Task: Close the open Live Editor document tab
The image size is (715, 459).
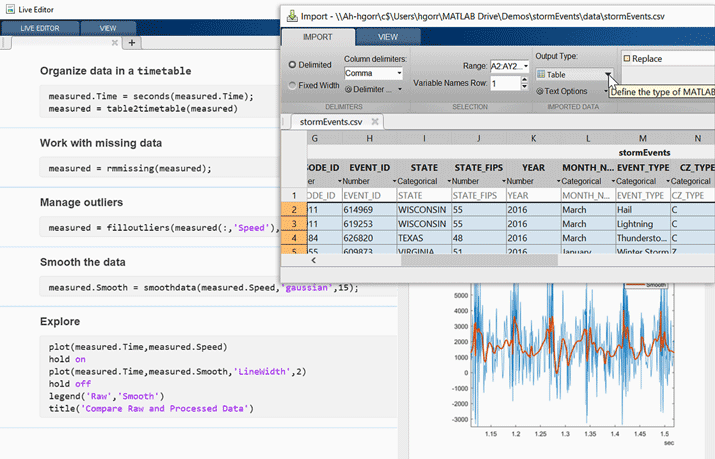Action: tap(117, 43)
